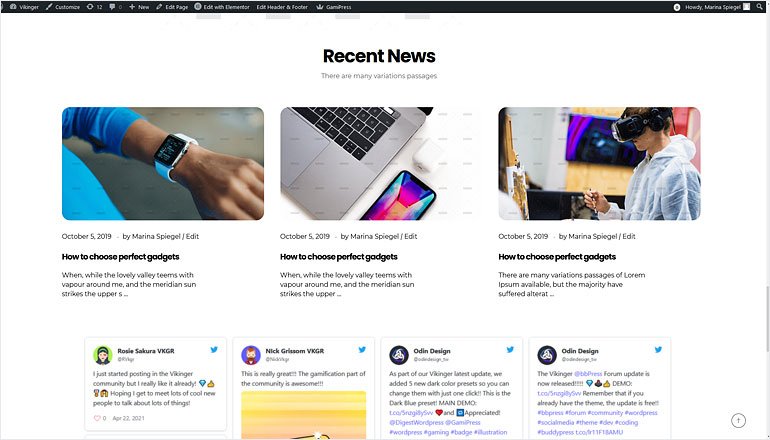This screenshot has width=770, height=440.
Task: Click Odin Design avatar on the bbPress tweet
Action: point(547,355)
